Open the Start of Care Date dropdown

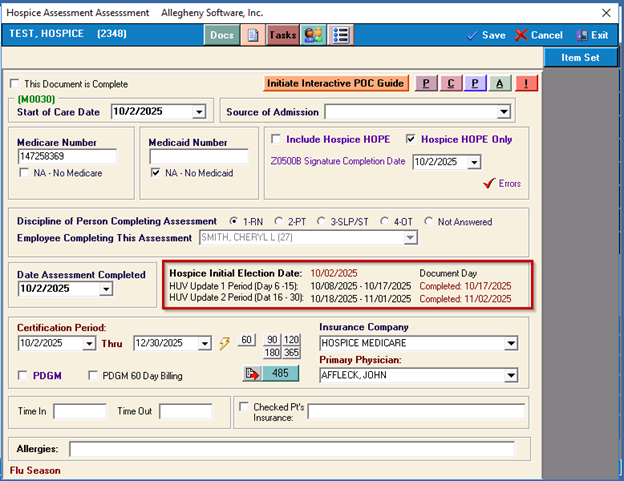tap(198, 112)
